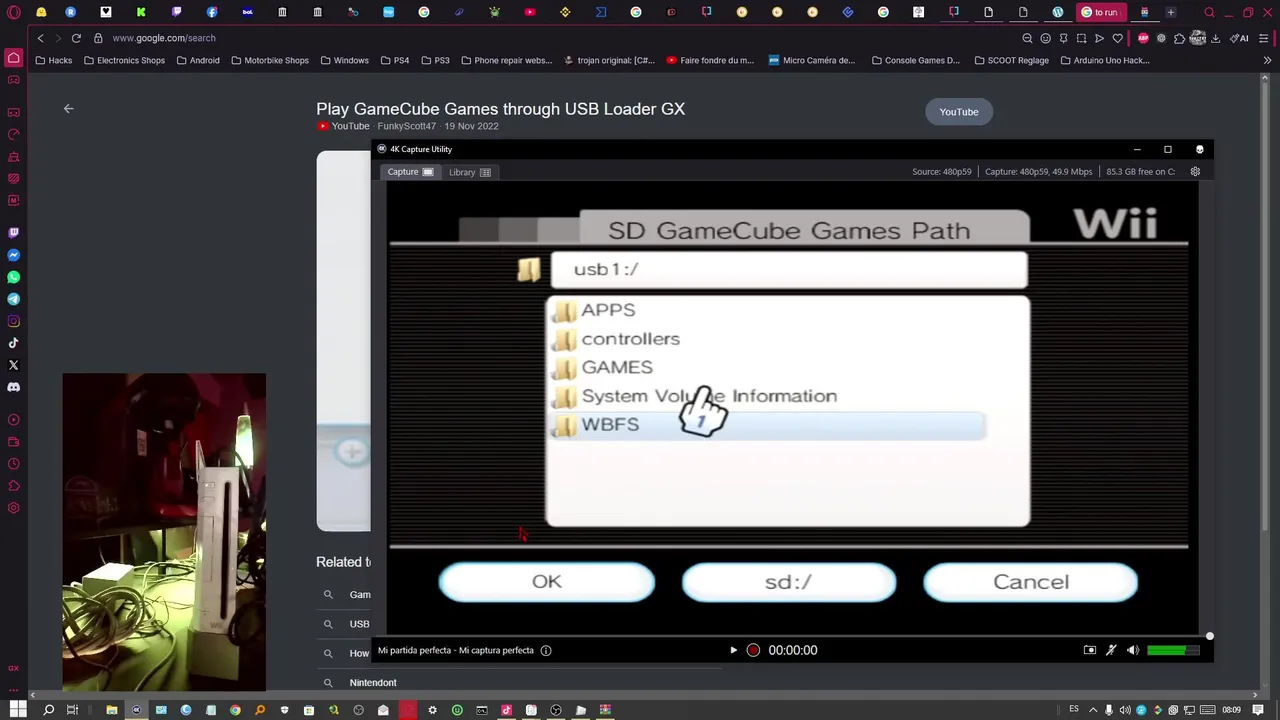Click the webcam overlay thumbnail

(x=164, y=532)
